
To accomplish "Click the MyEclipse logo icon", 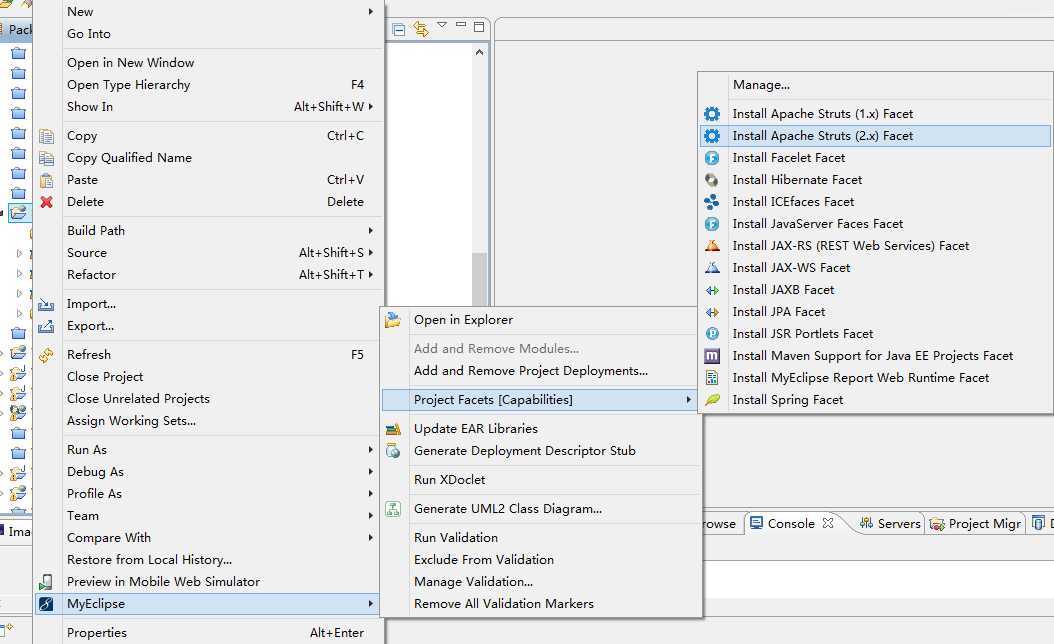I will 46,604.
